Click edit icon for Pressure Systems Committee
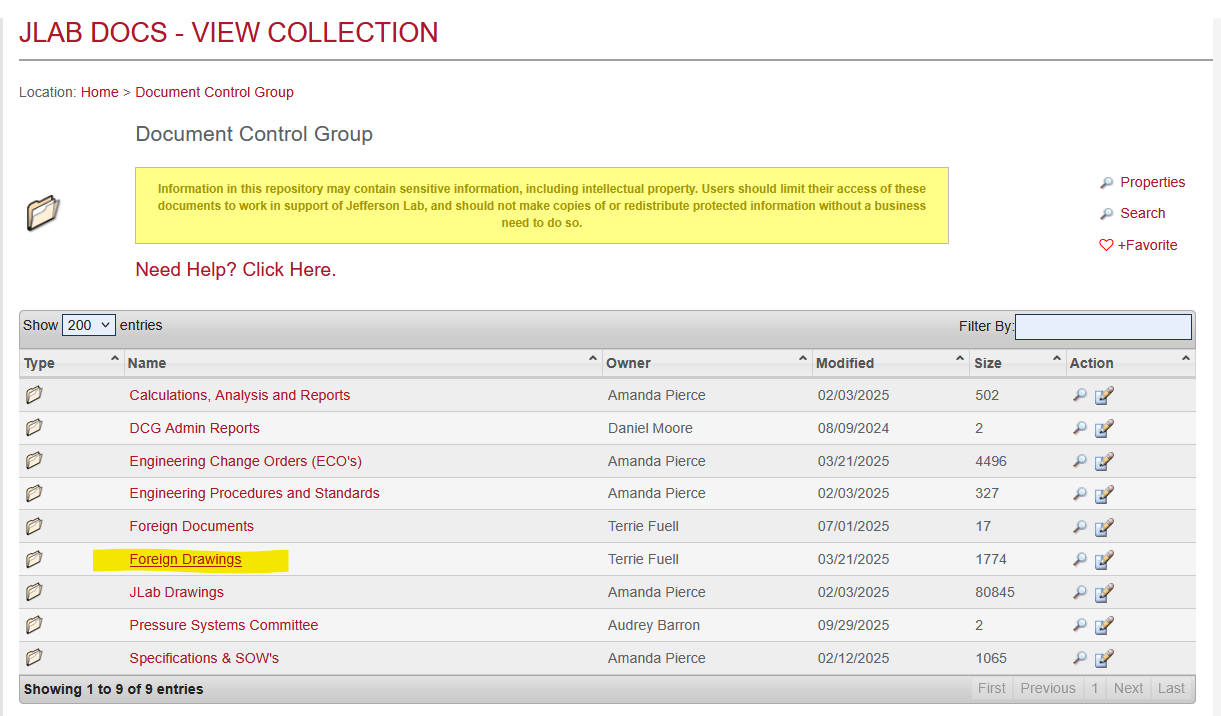Viewport: 1221px width, 716px height. point(1104,626)
